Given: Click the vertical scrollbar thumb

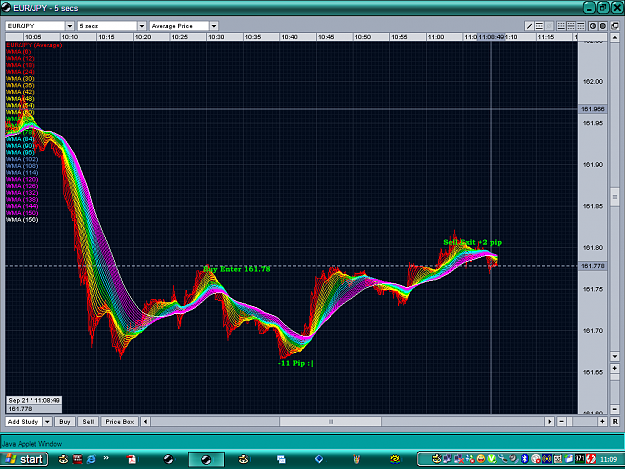Looking at the screenshot, I should coord(615,197).
